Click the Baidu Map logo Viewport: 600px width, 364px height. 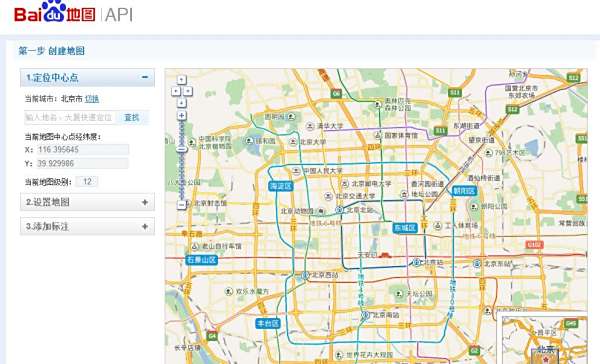click(x=54, y=12)
